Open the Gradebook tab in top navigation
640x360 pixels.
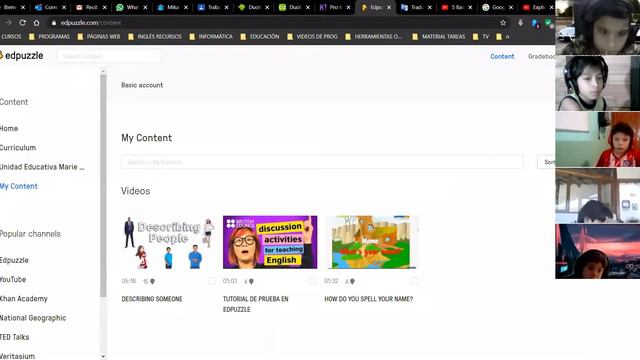point(542,56)
